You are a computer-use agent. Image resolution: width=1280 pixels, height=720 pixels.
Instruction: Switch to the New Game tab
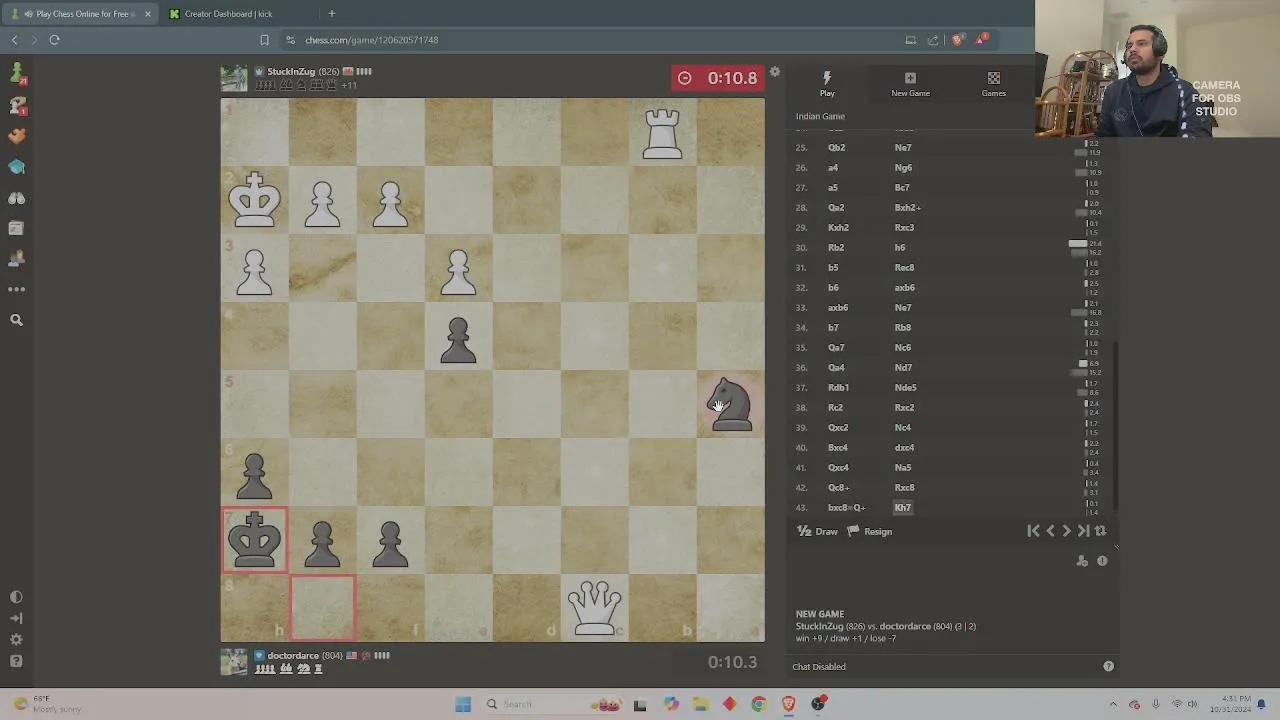[x=910, y=84]
